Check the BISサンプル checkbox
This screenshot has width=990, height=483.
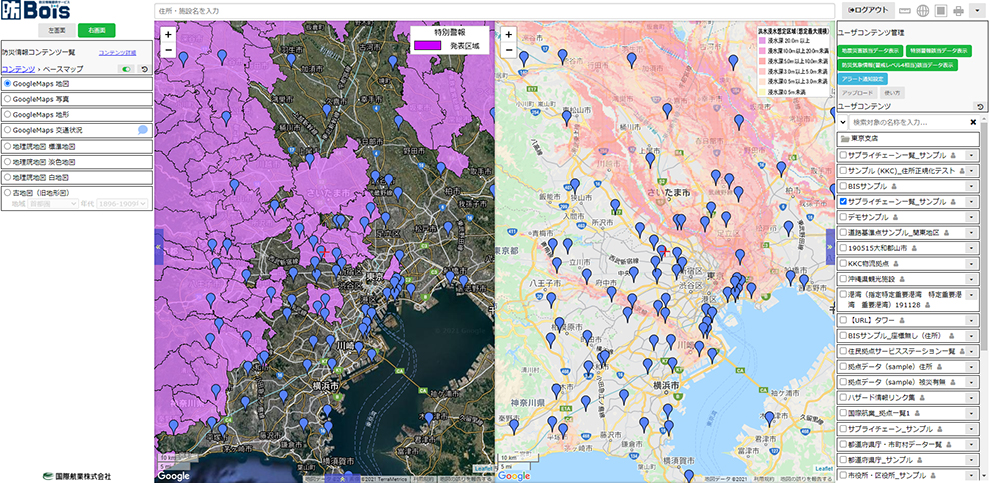(843, 187)
